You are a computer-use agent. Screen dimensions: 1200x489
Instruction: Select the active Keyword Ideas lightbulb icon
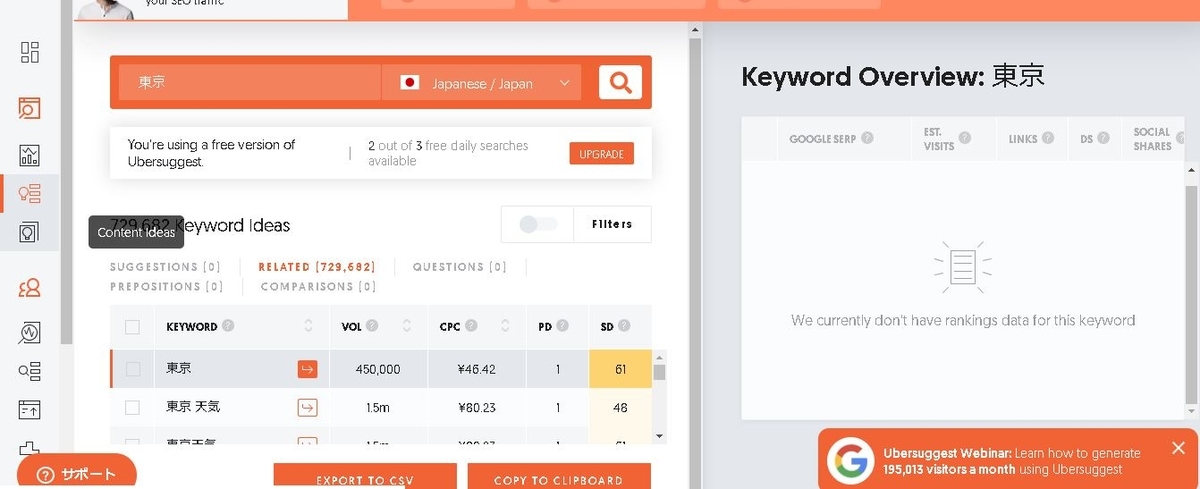tap(30, 194)
